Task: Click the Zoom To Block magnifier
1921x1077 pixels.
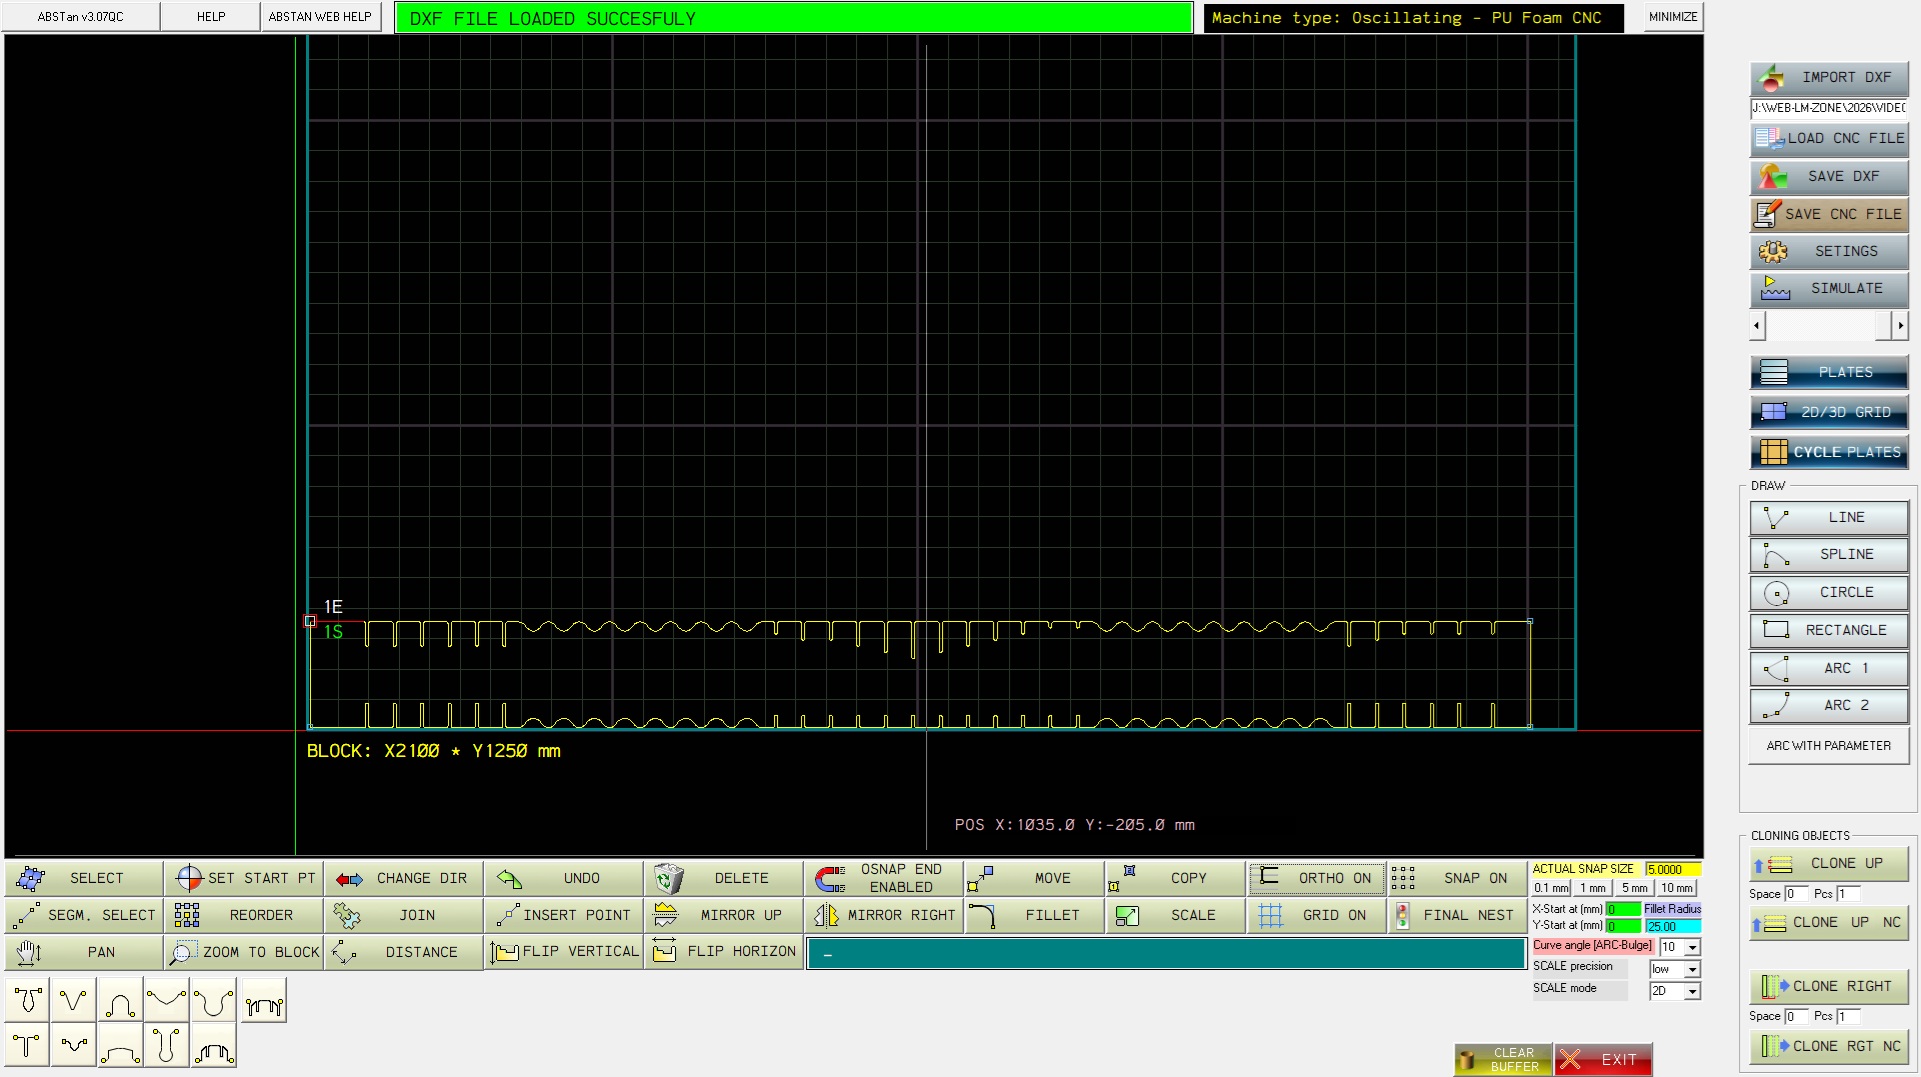Action: [183, 952]
